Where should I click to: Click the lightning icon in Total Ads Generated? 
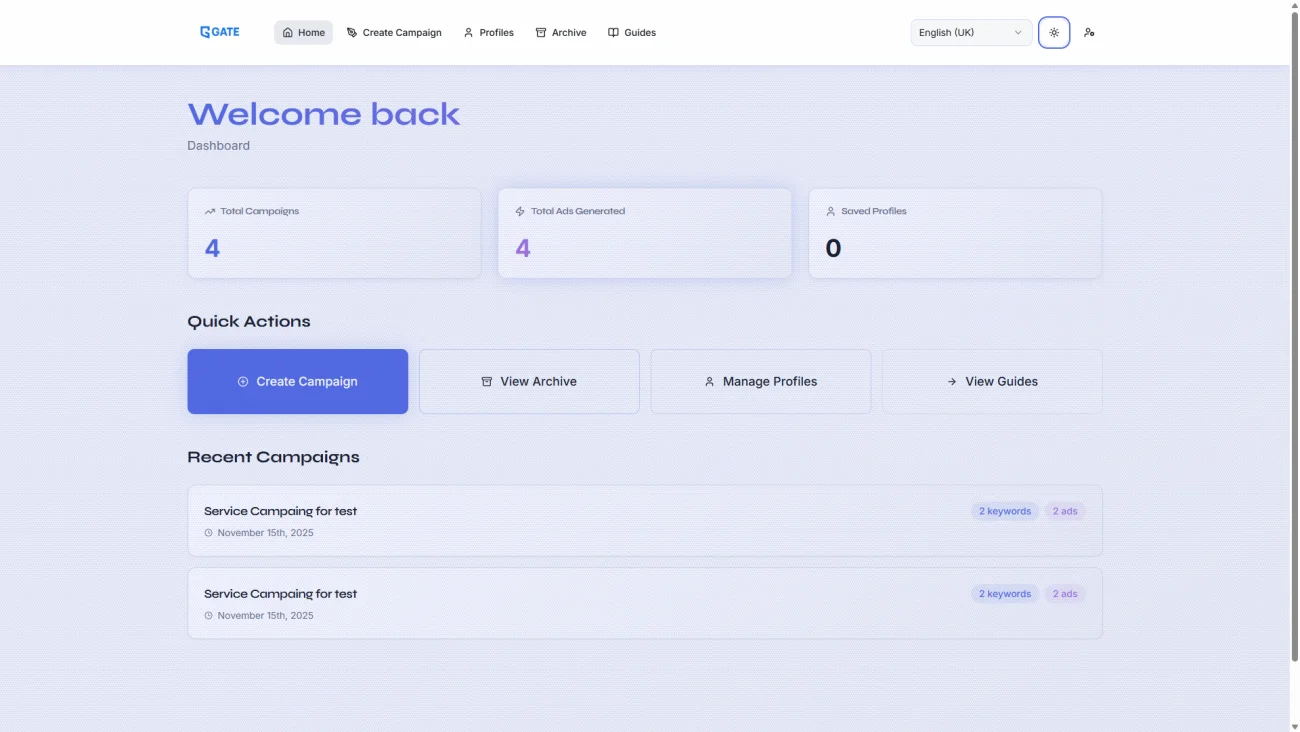520,212
